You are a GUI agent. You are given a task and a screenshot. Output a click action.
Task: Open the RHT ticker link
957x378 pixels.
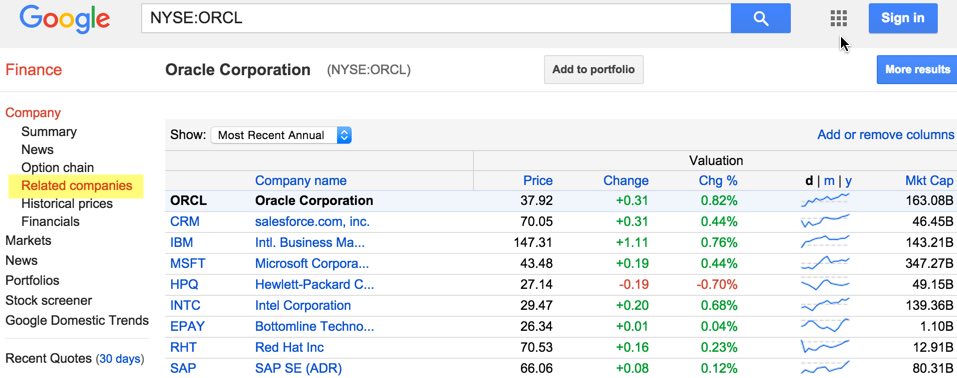pos(183,347)
